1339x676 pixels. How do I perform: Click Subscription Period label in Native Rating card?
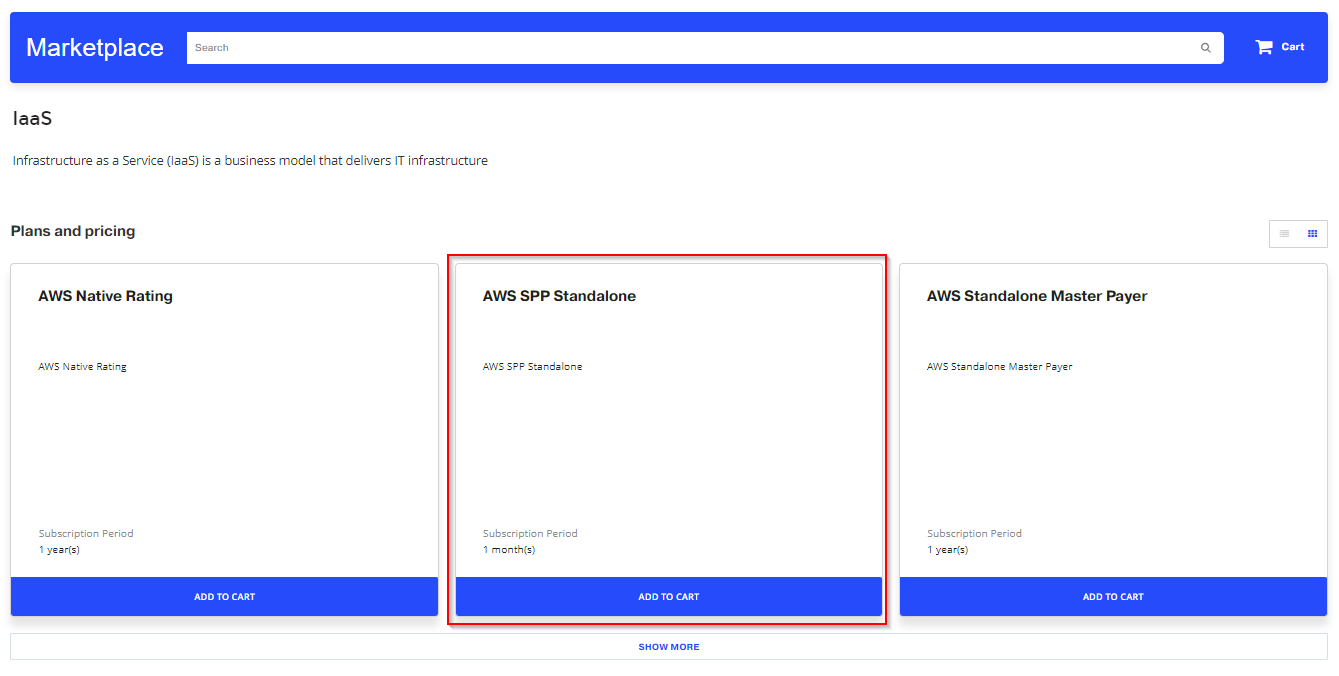tap(86, 534)
